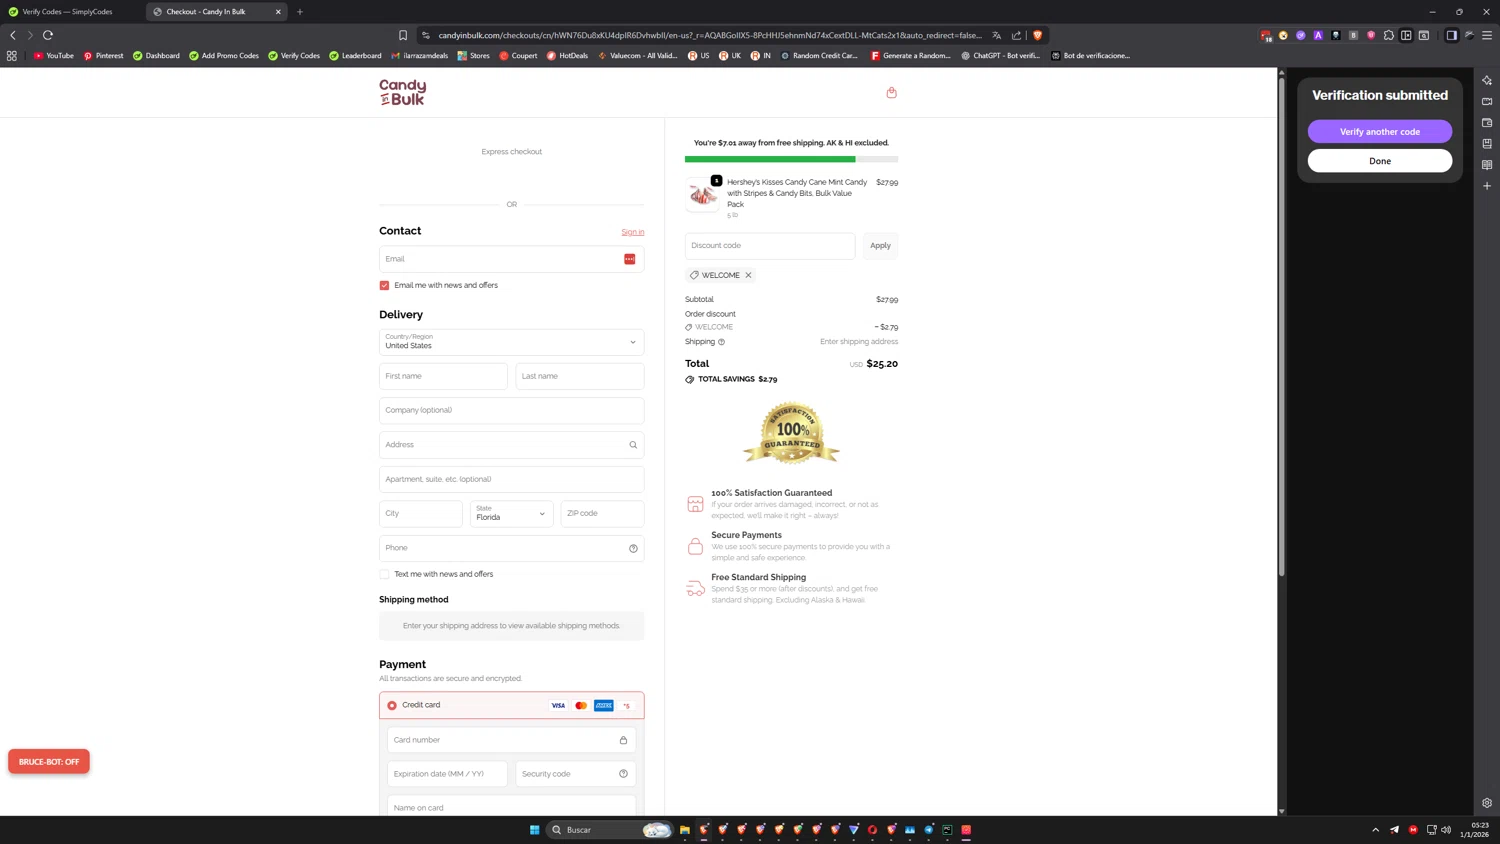The width and height of the screenshot is (1500, 844).
Task: Uncheck Email me with news and offers
Action: (384, 286)
